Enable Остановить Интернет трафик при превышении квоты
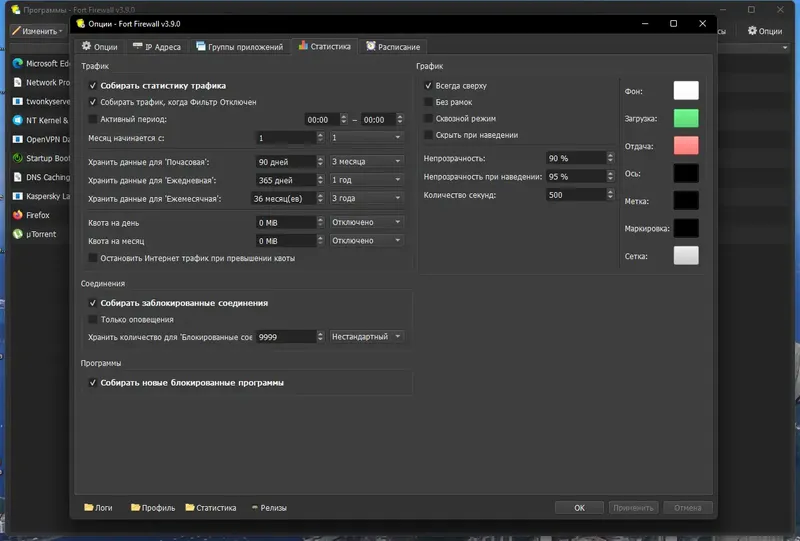 pyautogui.click(x=92, y=258)
